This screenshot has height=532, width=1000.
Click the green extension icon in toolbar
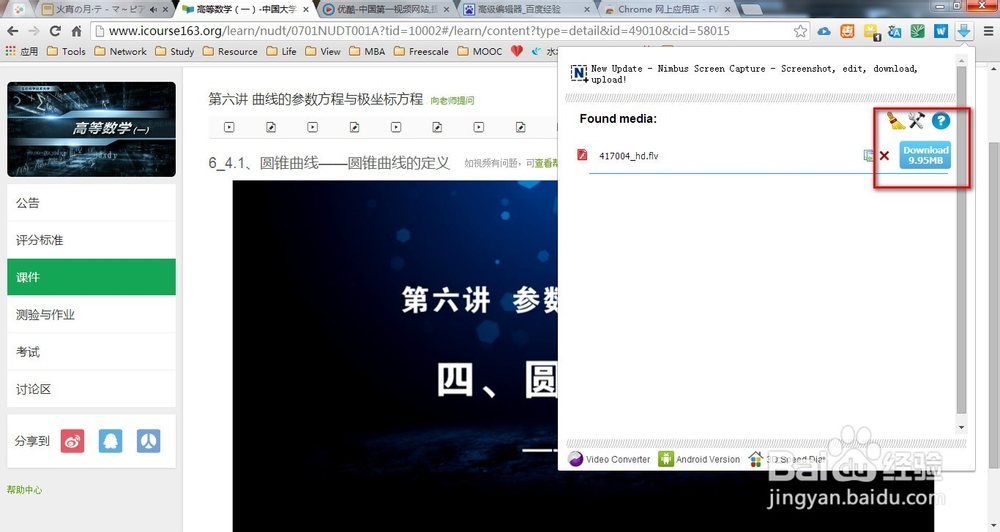tap(917, 31)
